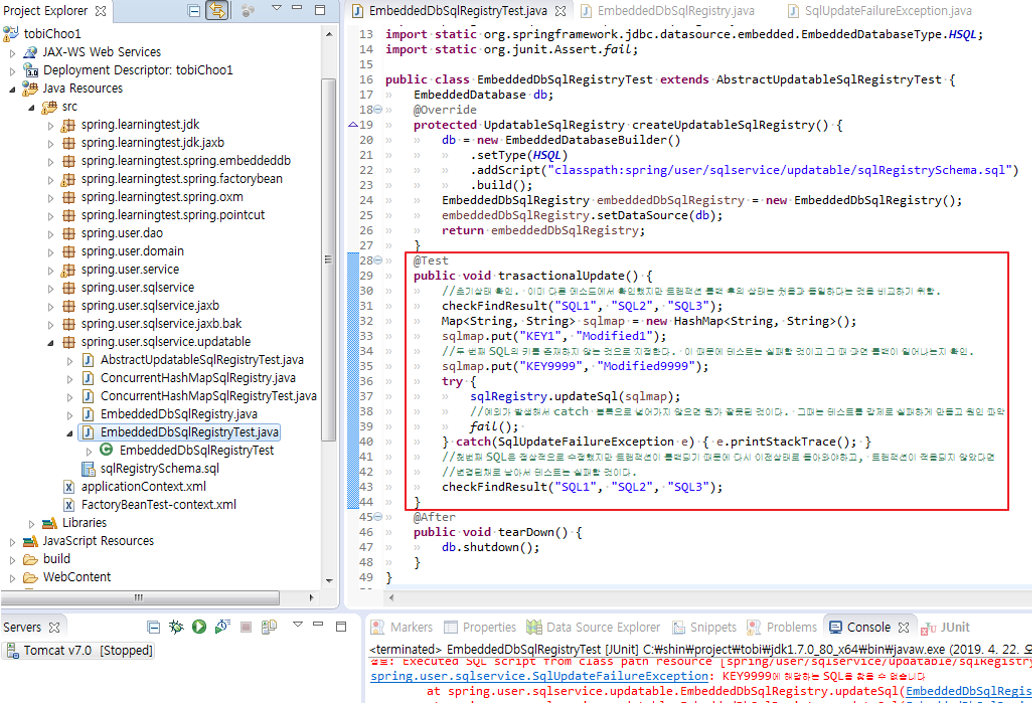
Task: Select spring.learningtest.spring.oxm package
Action: 162,197
